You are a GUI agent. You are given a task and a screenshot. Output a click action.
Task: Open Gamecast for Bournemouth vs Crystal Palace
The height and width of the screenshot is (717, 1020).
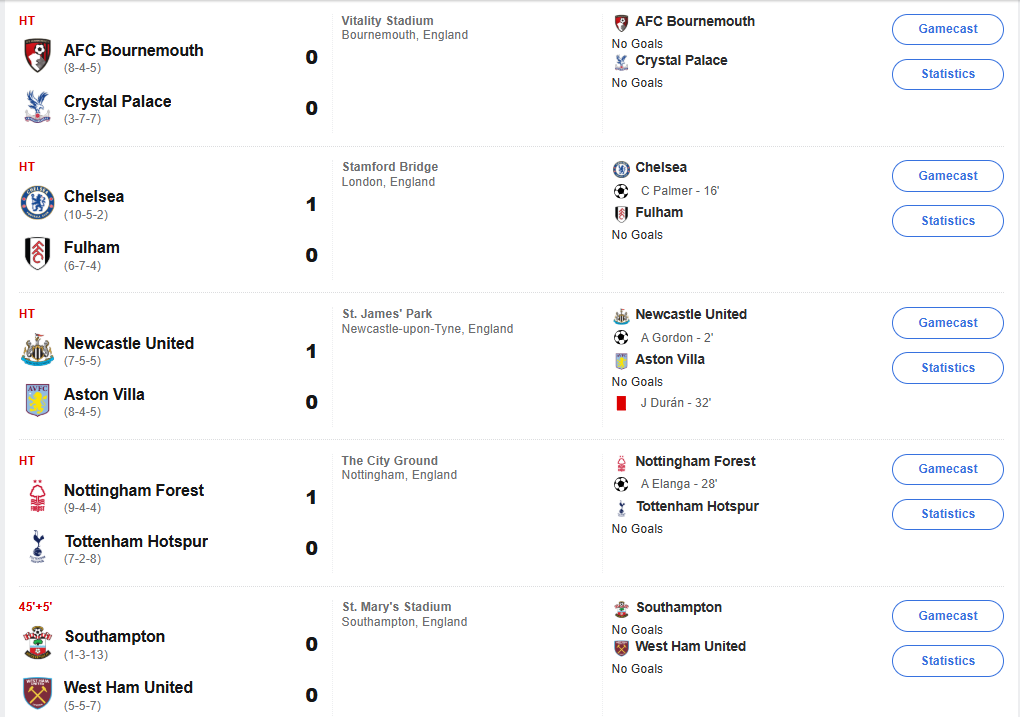(947, 29)
